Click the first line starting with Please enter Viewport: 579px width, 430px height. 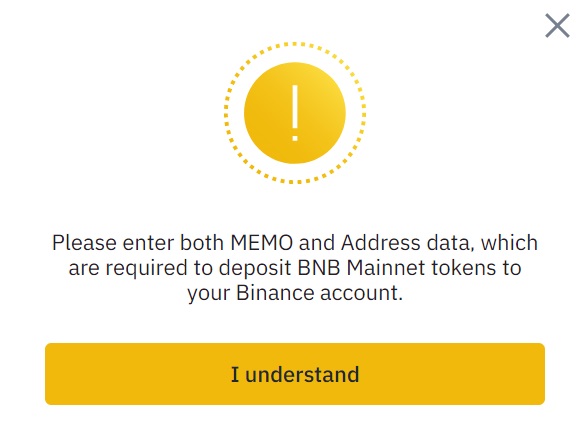pos(295,243)
